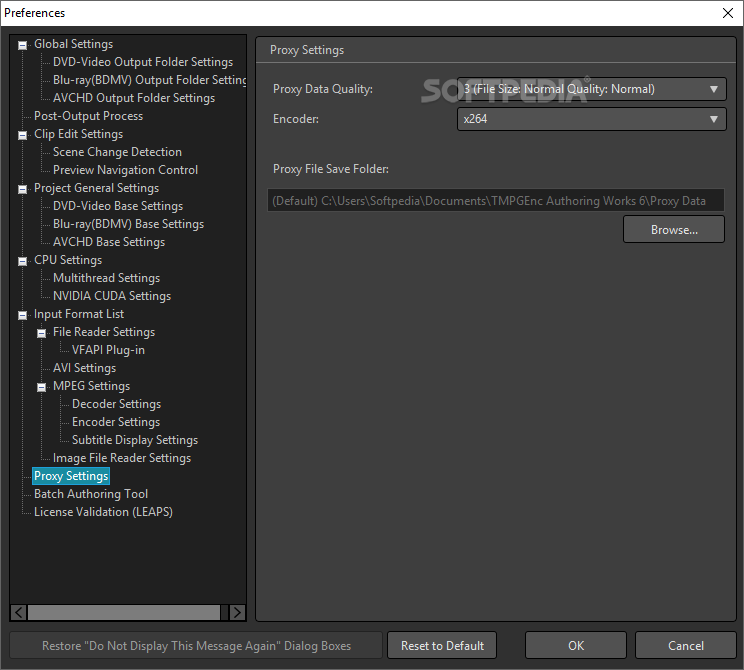The height and width of the screenshot is (670, 744).
Task: Close the Preferences window
Action: [728, 13]
